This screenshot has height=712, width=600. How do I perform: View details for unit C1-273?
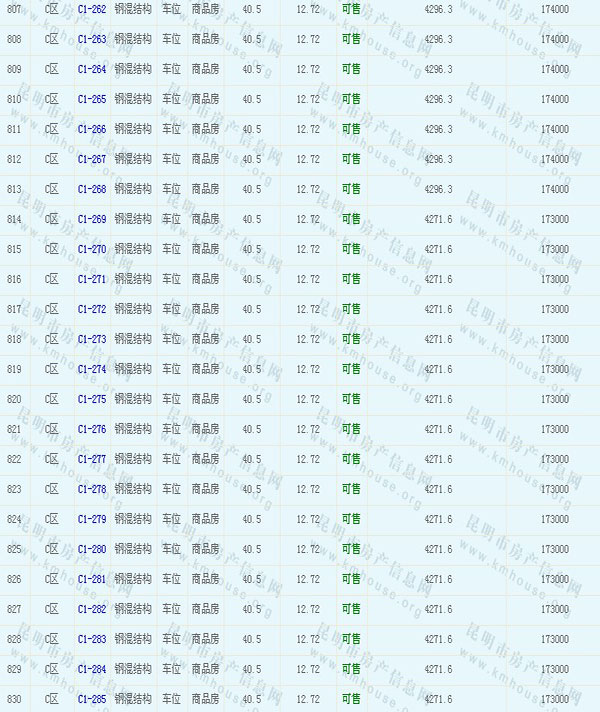91,340
